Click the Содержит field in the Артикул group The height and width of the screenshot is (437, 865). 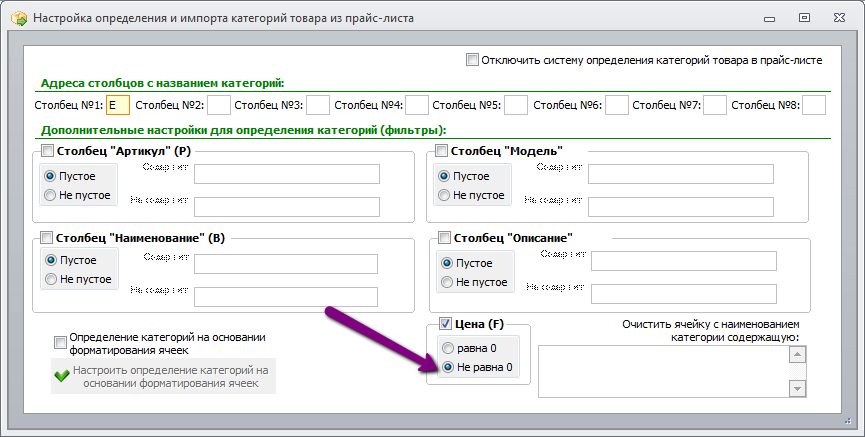(x=287, y=174)
